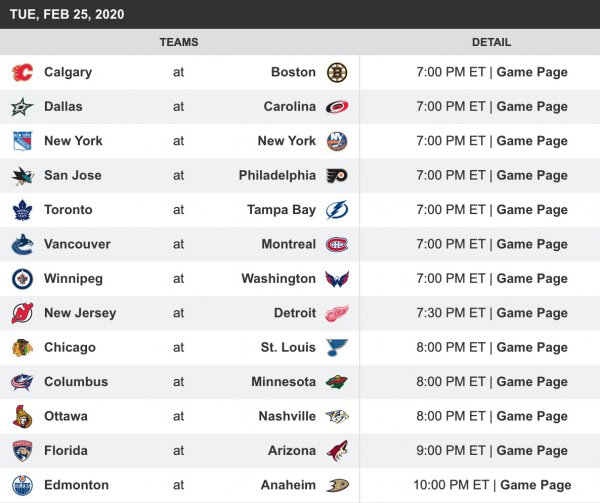
Task: Open Game Page for Edmonton at Anaheim
Action: (x=536, y=485)
